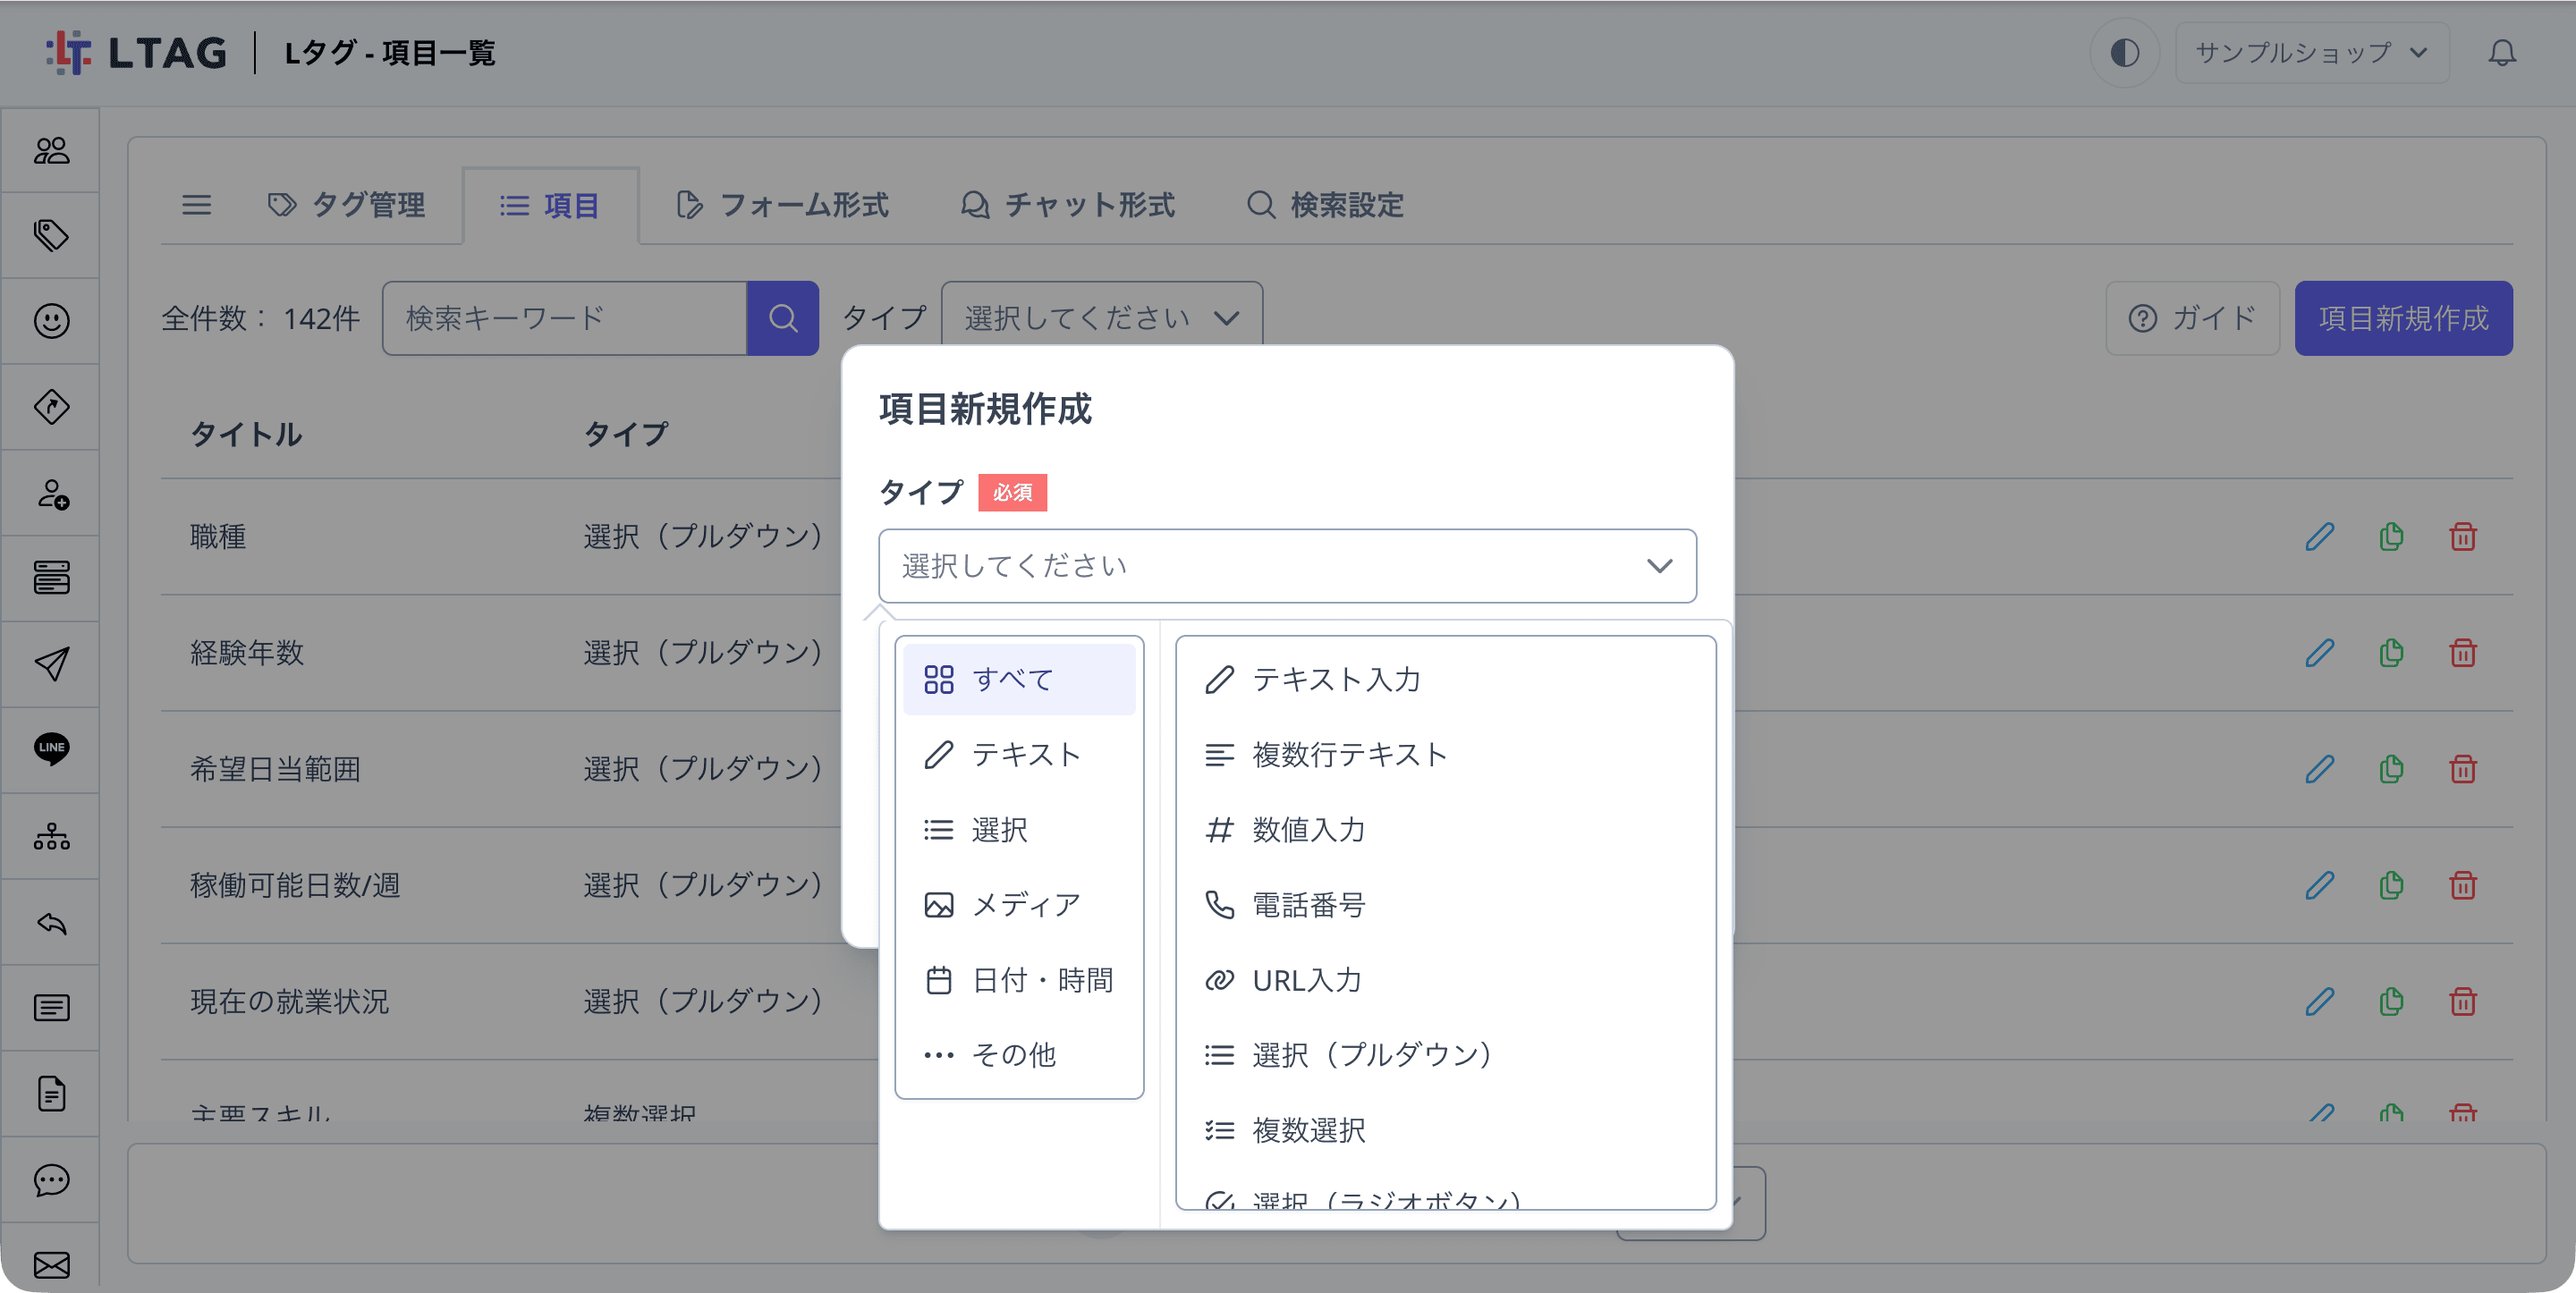Click the hamburger menu expander
2576x1293 pixels.
tap(197, 205)
